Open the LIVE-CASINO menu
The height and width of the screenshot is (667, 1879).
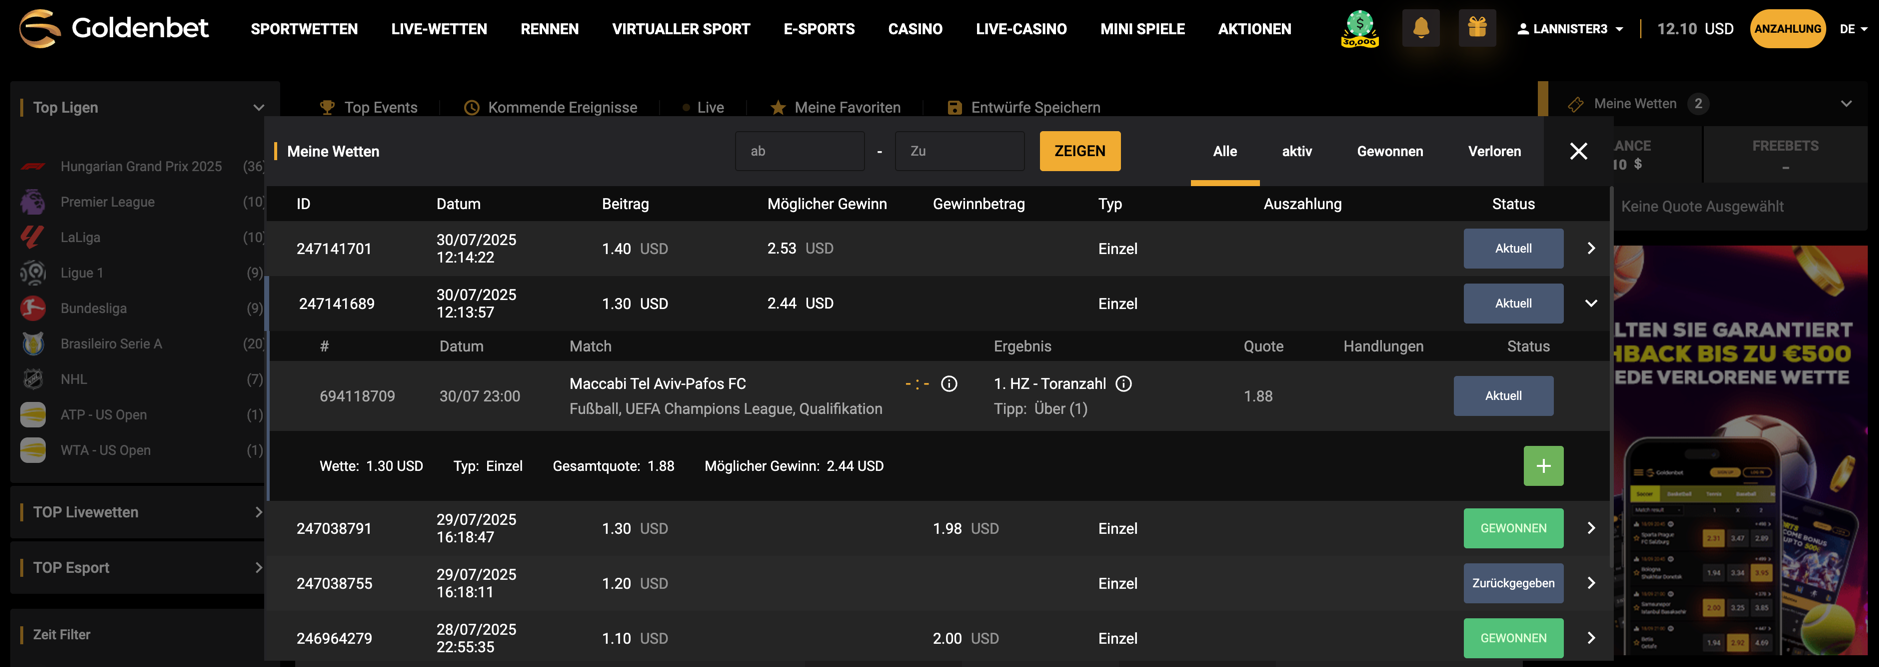coord(1021,29)
